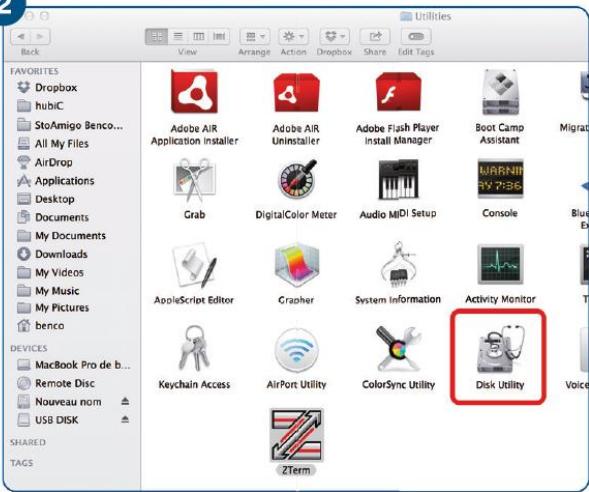This screenshot has width=589, height=492.
Task: Eject the USB DISK device
Action: [125, 419]
